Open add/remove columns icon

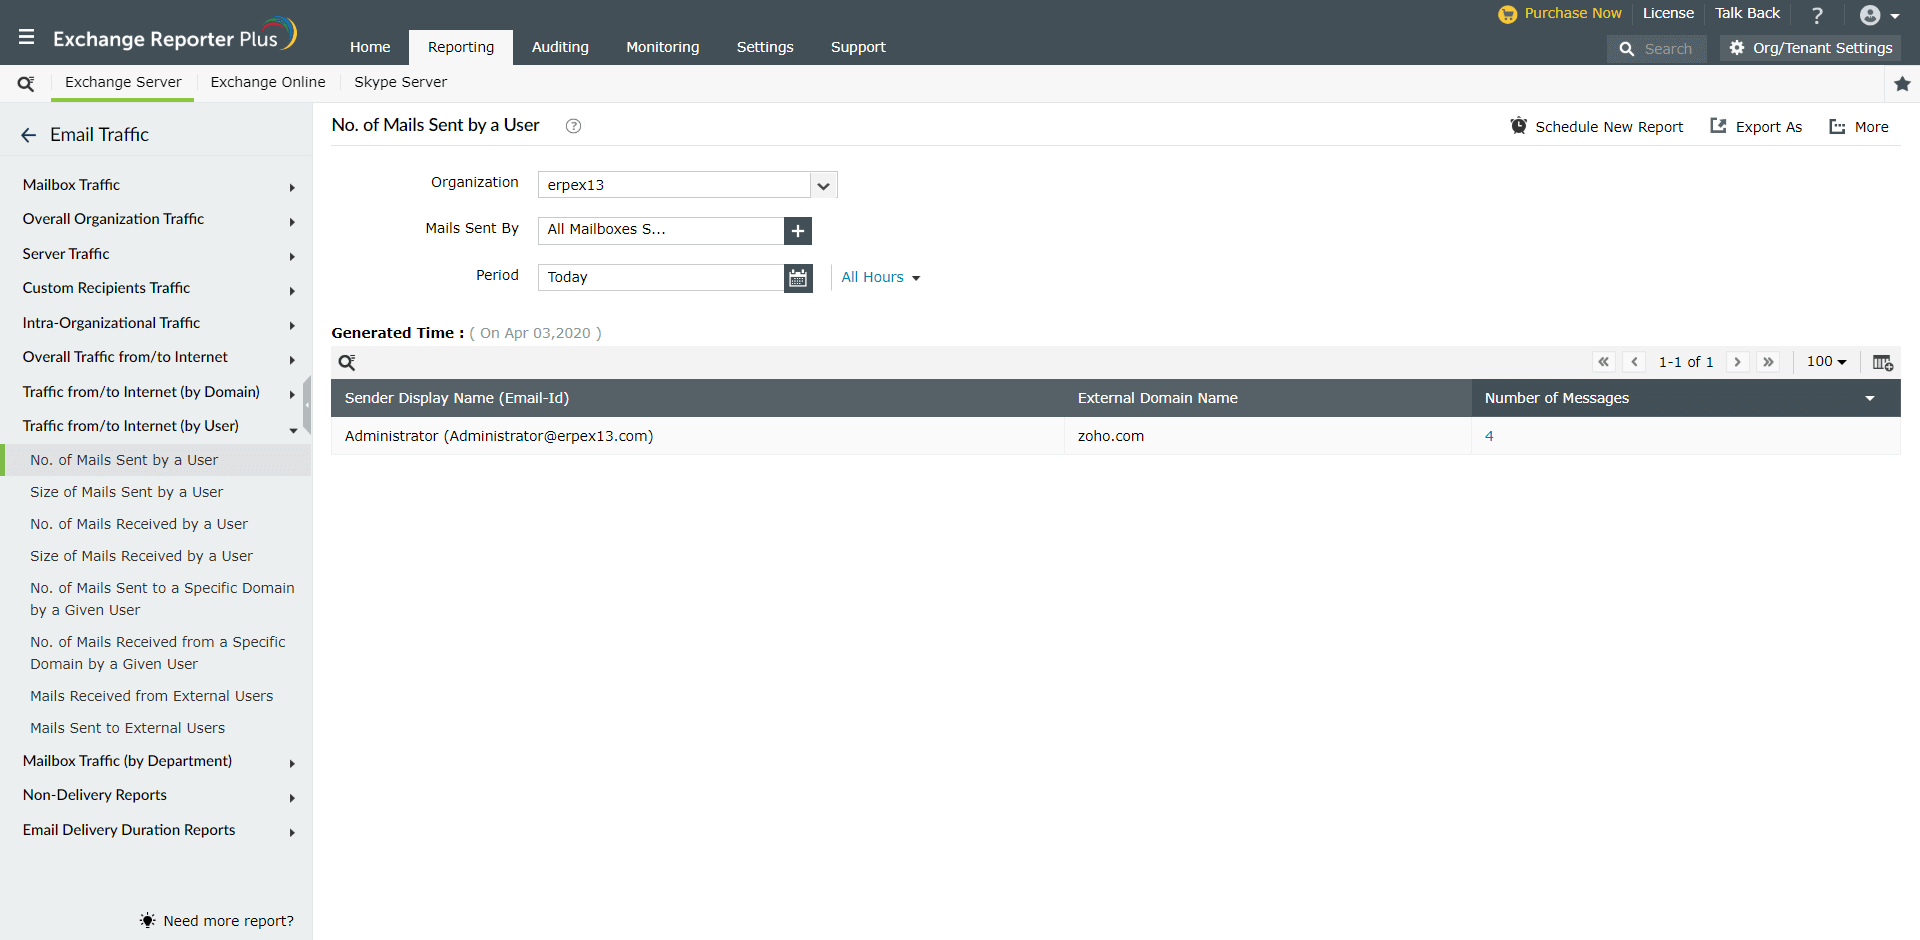point(1882,362)
